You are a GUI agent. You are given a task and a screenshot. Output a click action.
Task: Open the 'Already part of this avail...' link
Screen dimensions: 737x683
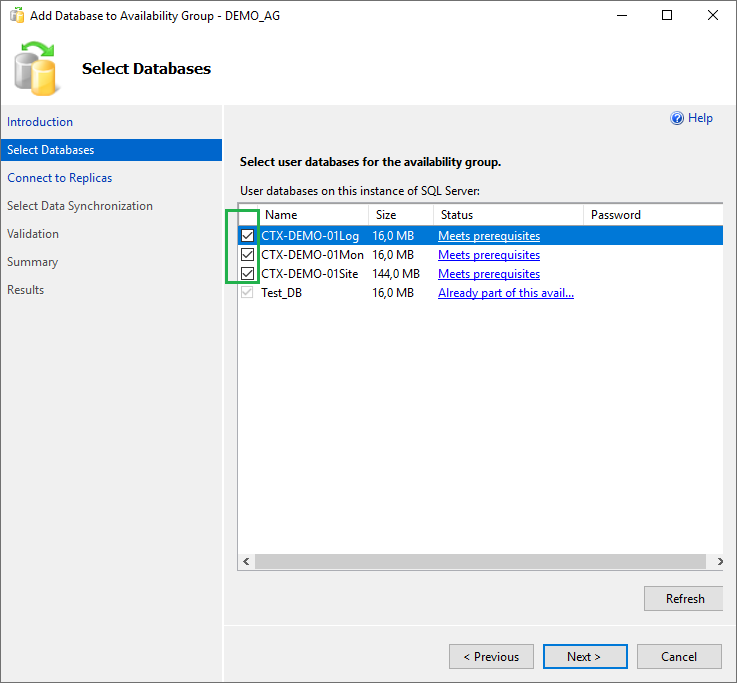[x=506, y=293]
